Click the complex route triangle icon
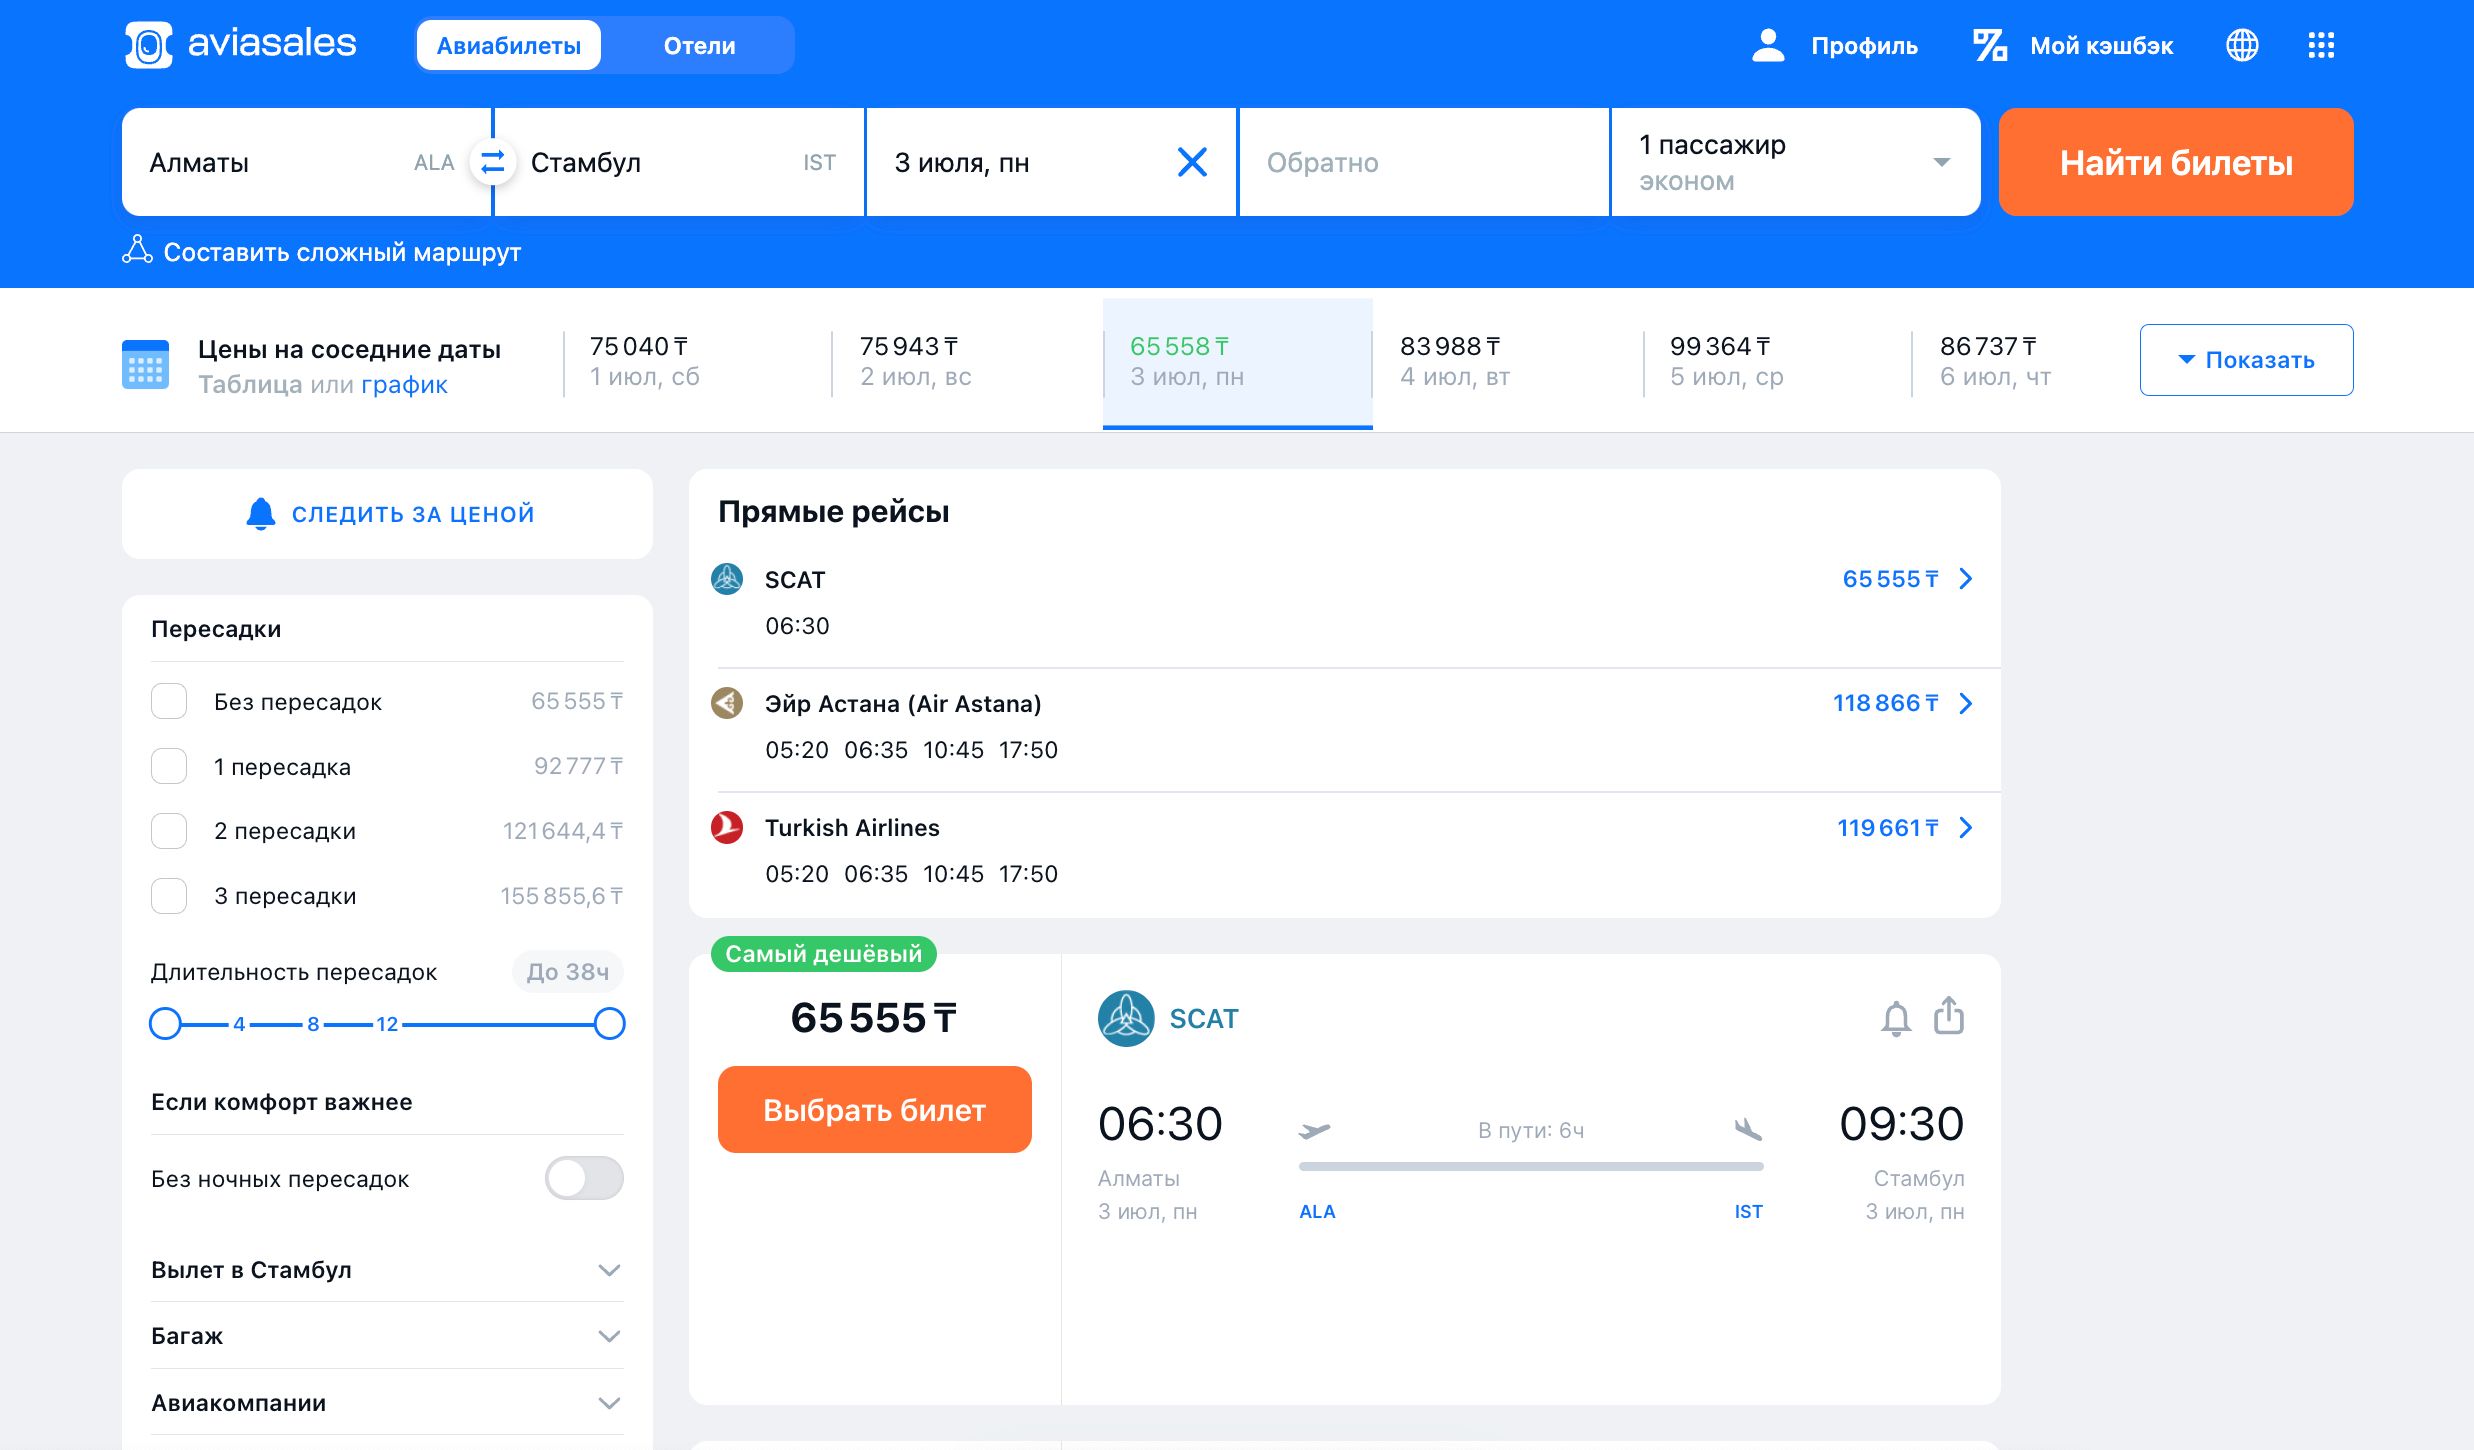Image resolution: width=2474 pixels, height=1450 pixels. coord(137,250)
